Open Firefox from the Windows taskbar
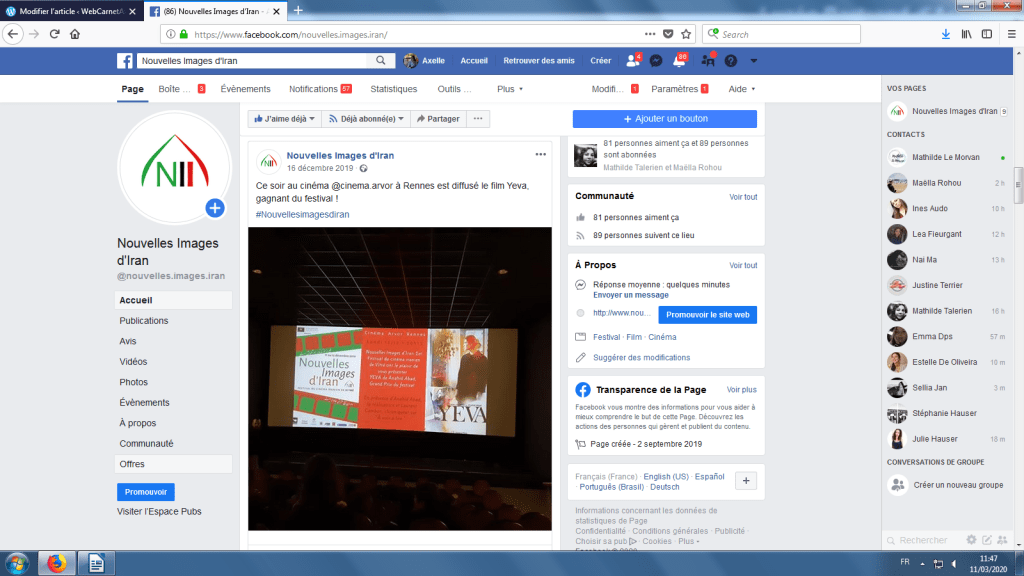This screenshot has width=1024, height=576. [x=56, y=563]
